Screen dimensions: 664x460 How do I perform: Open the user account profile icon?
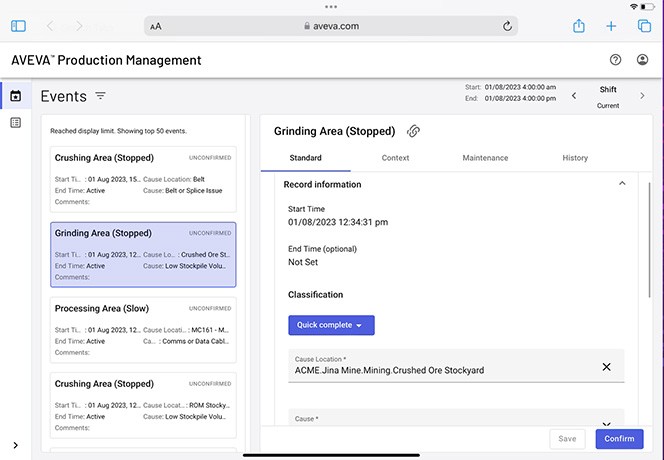(642, 60)
